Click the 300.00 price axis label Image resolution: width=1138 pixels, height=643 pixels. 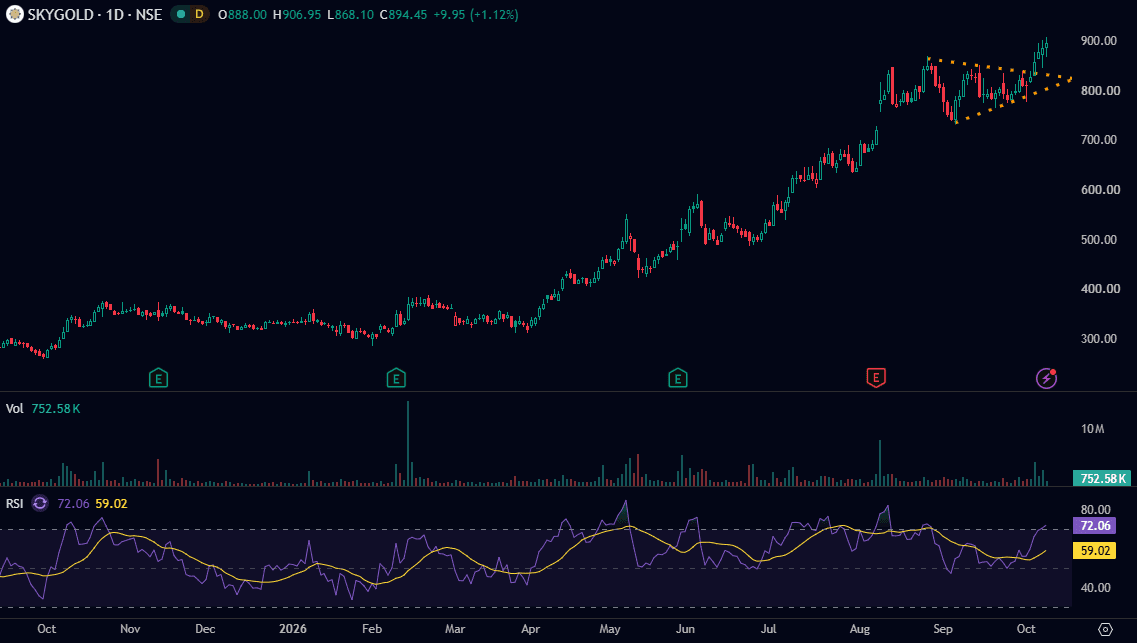(1099, 339)
